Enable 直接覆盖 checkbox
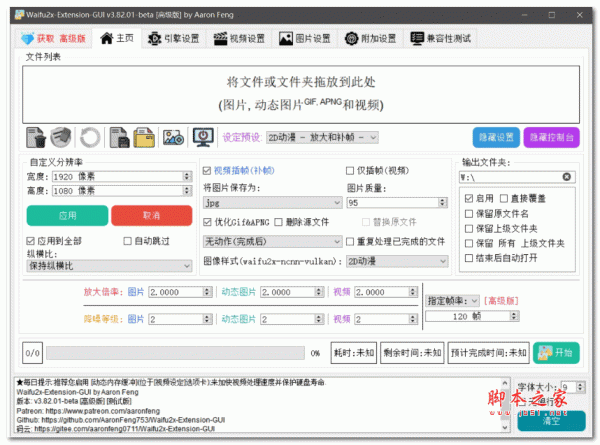Image resolution: width=600 pixels, height=445 pixels. 504,198
